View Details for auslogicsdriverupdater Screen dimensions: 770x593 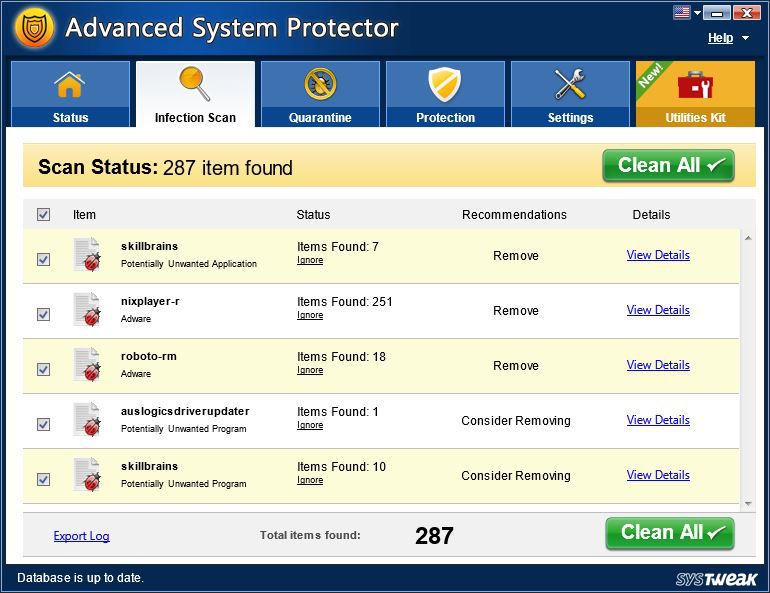[x=658, y=420]
